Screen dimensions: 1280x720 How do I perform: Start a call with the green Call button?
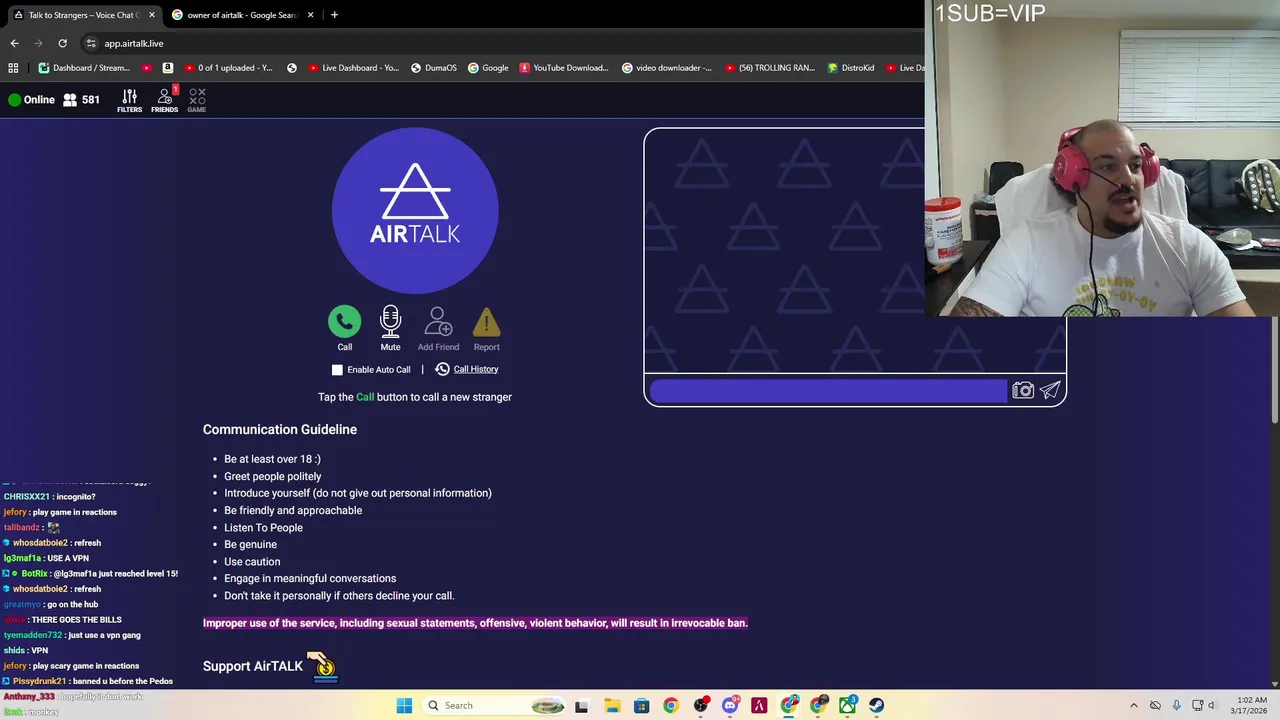[344, 322]
